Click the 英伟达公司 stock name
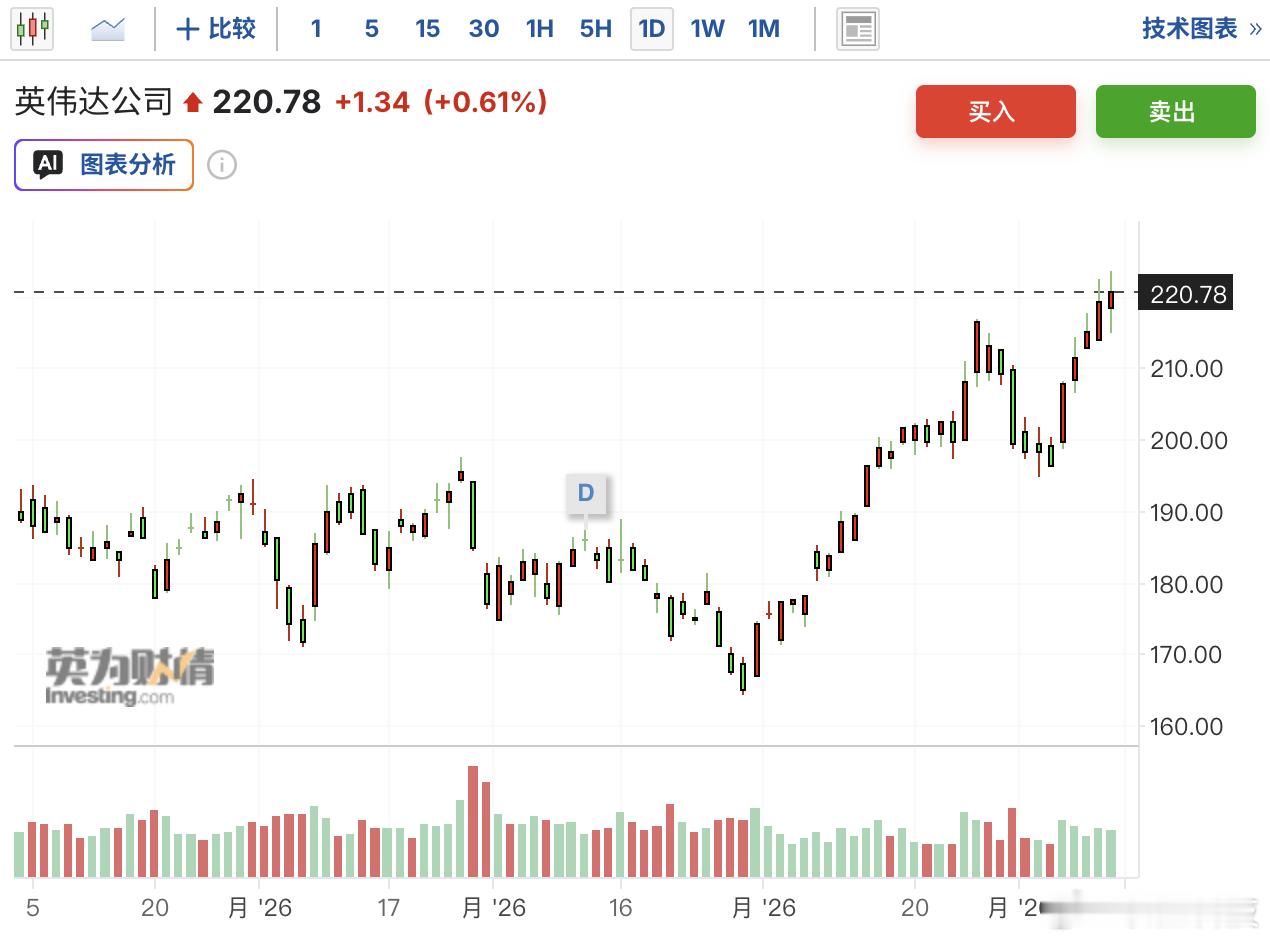 [x=94, y=102]
